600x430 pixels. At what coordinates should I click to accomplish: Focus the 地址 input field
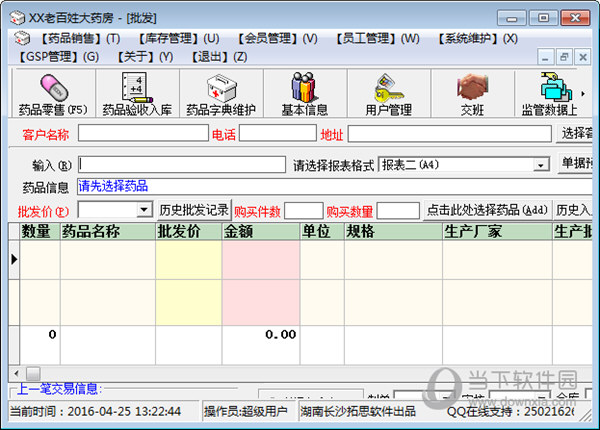(x=450, y=134)
